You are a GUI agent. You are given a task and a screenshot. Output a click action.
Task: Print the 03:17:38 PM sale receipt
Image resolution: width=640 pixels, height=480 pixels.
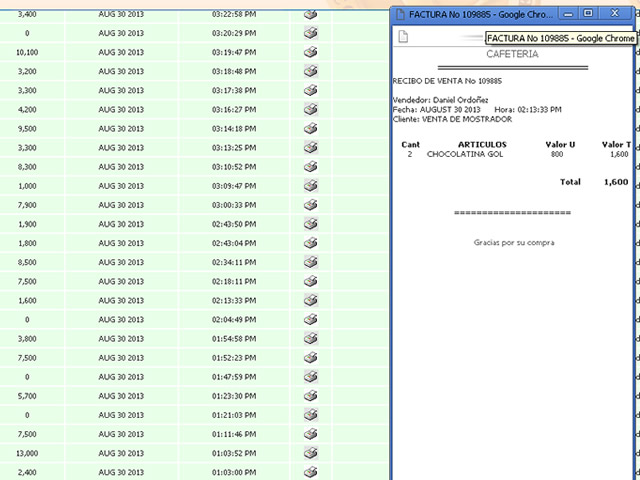click(311, 90)
